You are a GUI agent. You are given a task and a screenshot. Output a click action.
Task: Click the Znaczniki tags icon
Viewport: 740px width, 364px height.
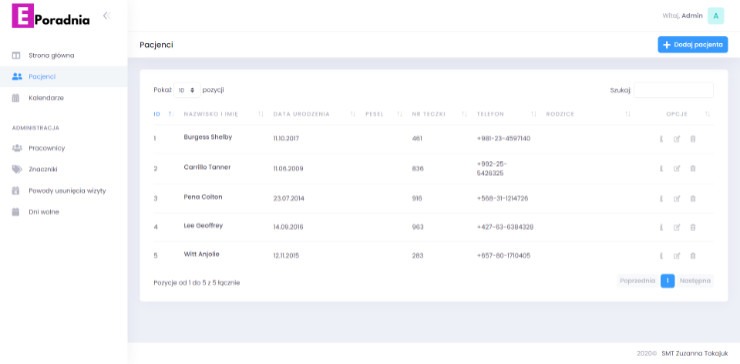[17, 169]
